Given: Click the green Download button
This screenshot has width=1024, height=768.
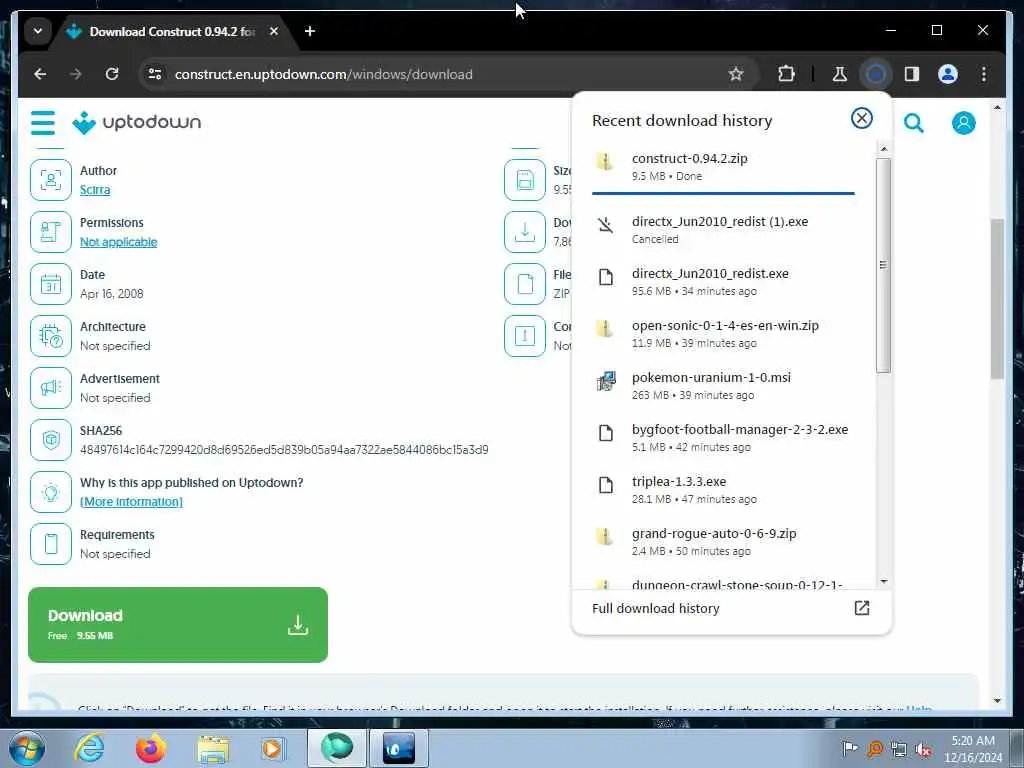Looking at the screenshot, I should [178, 624].
